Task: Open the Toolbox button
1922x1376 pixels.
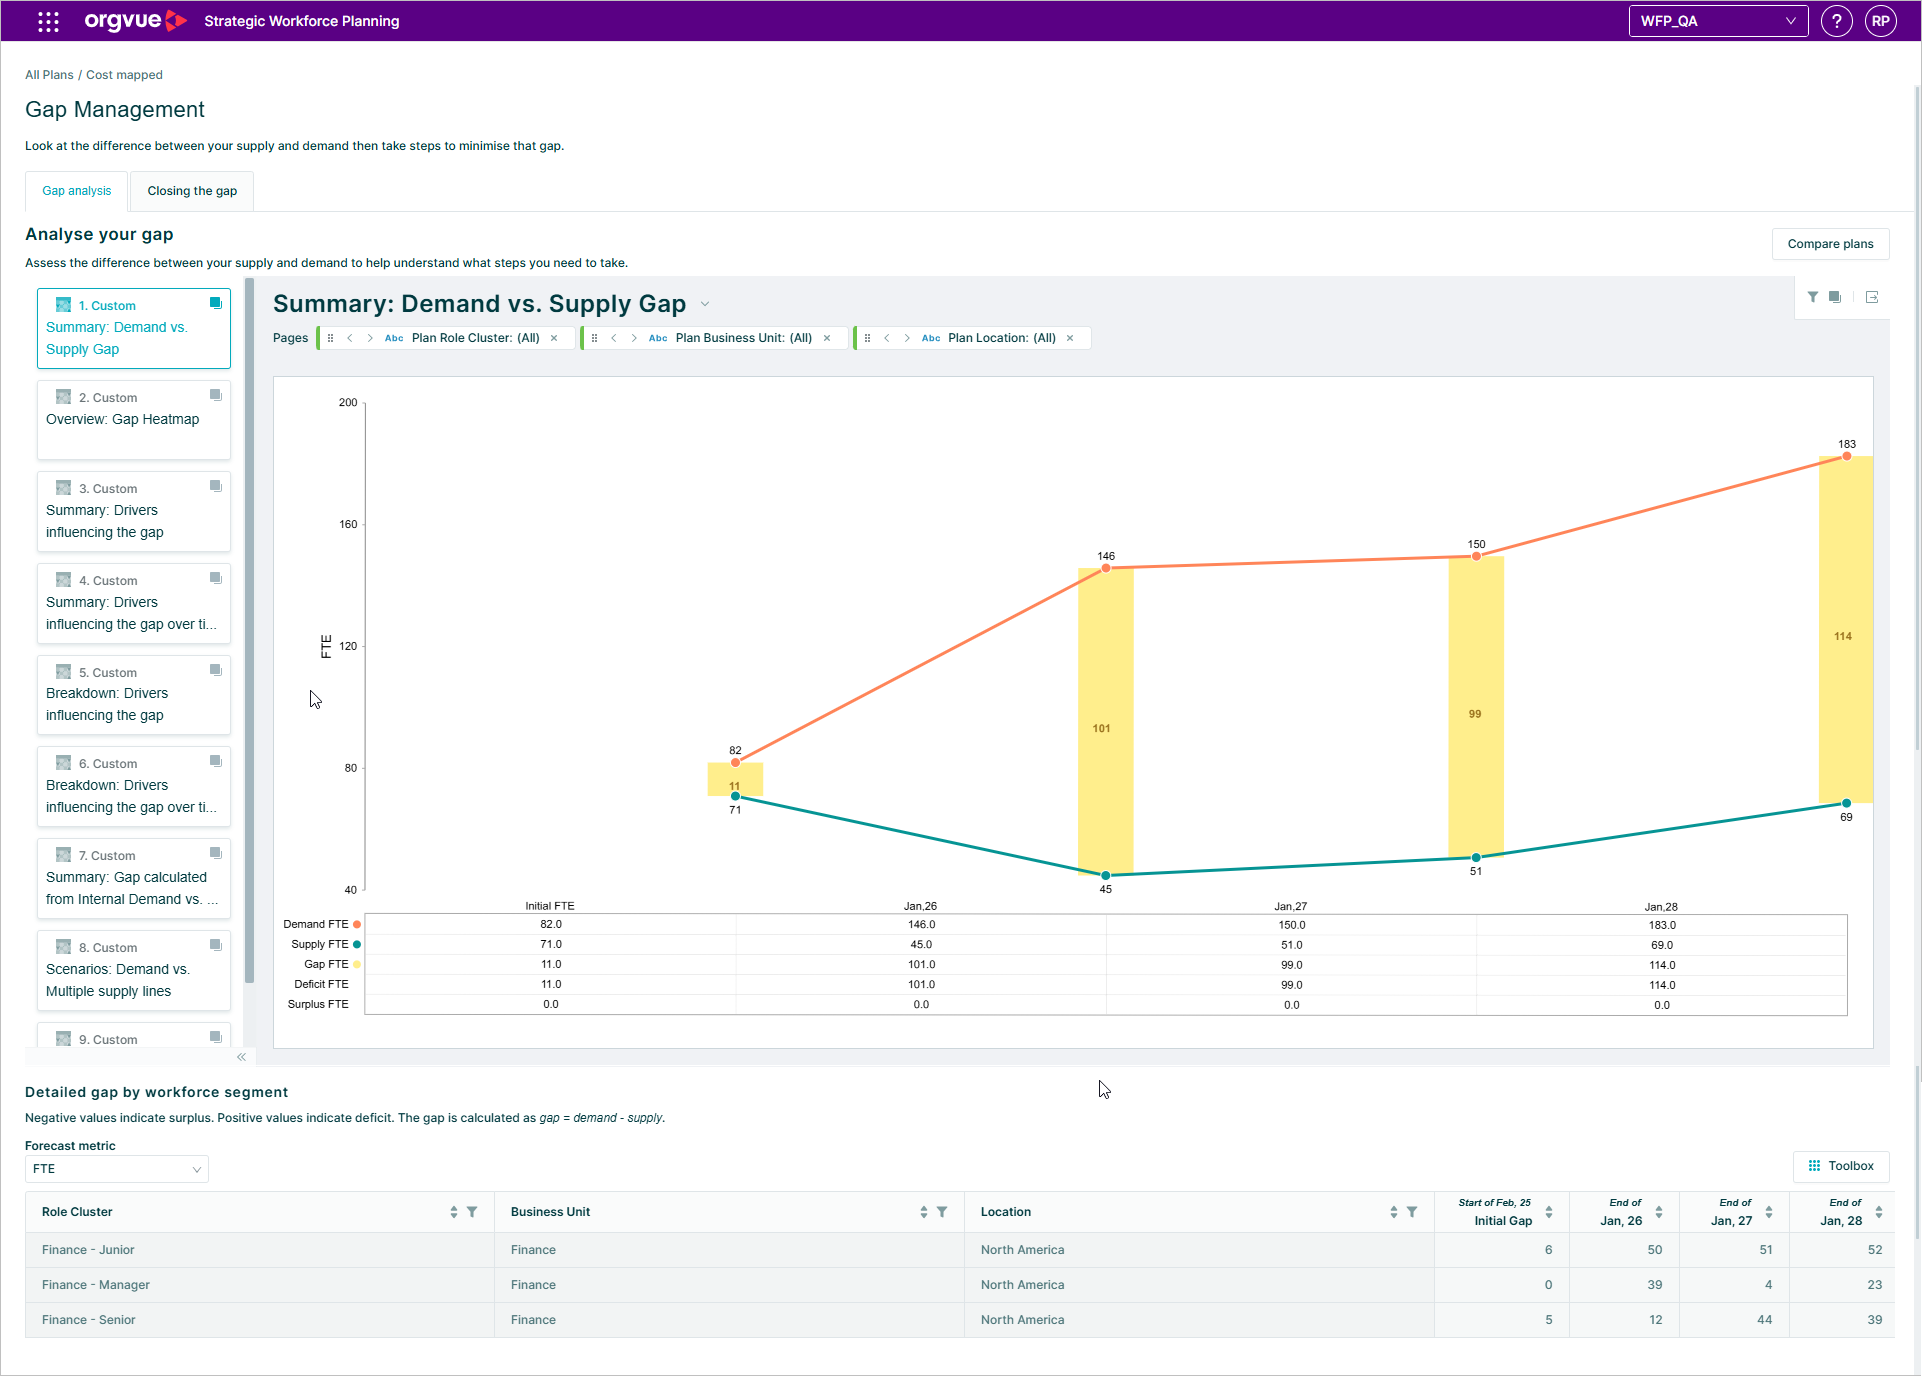Action: [1841, 1166]
